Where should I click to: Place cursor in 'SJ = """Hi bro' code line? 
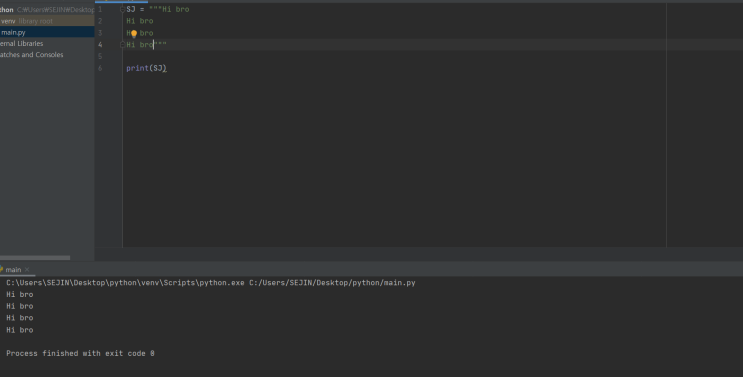pyautogui.click(x=158, y=9)
